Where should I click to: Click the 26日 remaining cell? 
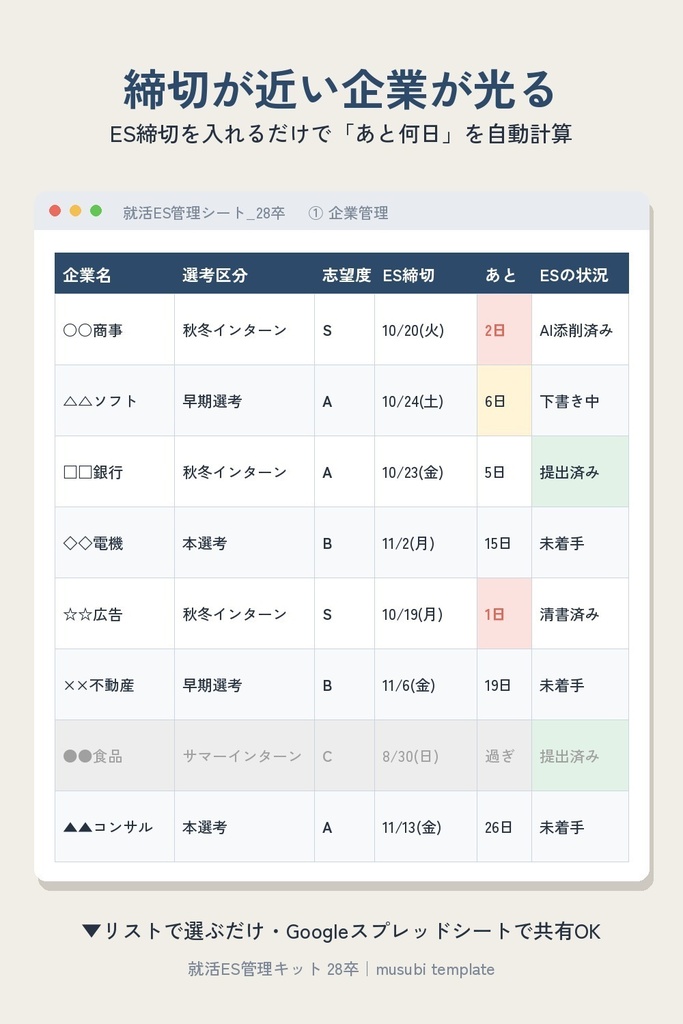(504, 827)
